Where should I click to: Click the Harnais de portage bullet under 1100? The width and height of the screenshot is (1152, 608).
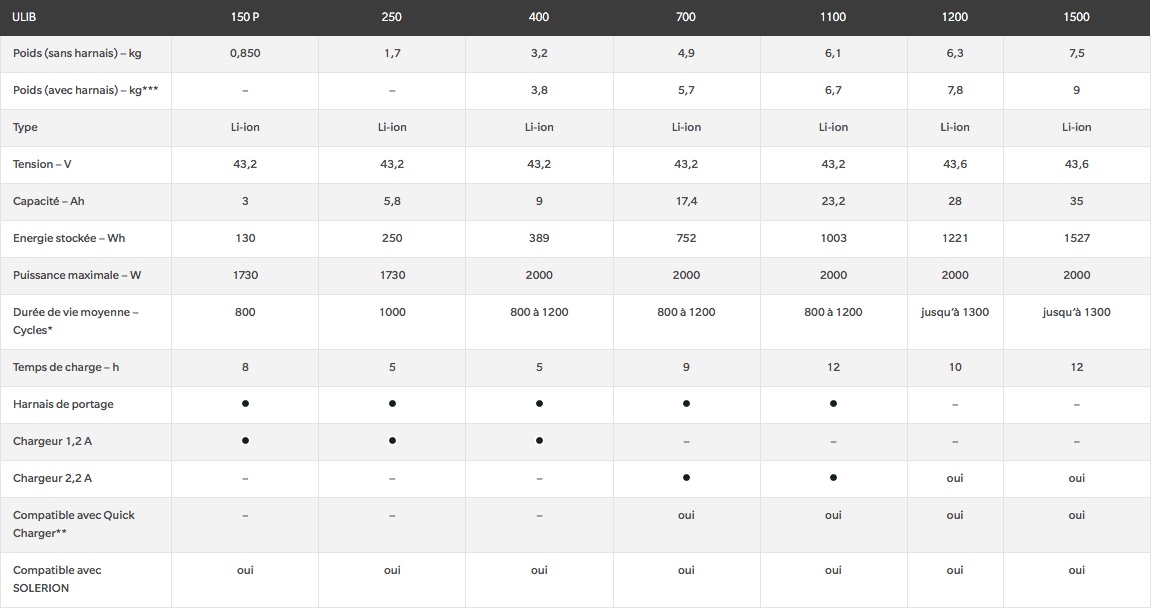[833, 404]
